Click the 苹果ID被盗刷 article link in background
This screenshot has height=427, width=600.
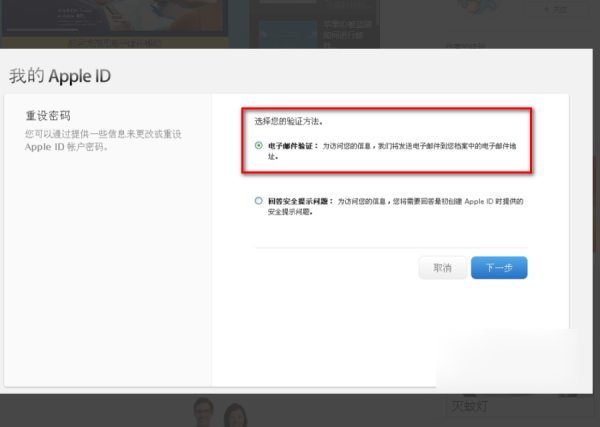(347, 35)
